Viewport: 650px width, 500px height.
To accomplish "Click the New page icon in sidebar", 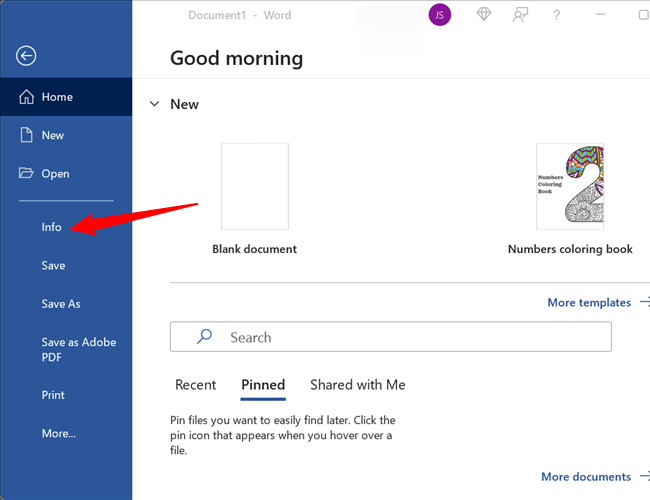I will (27, 135).
